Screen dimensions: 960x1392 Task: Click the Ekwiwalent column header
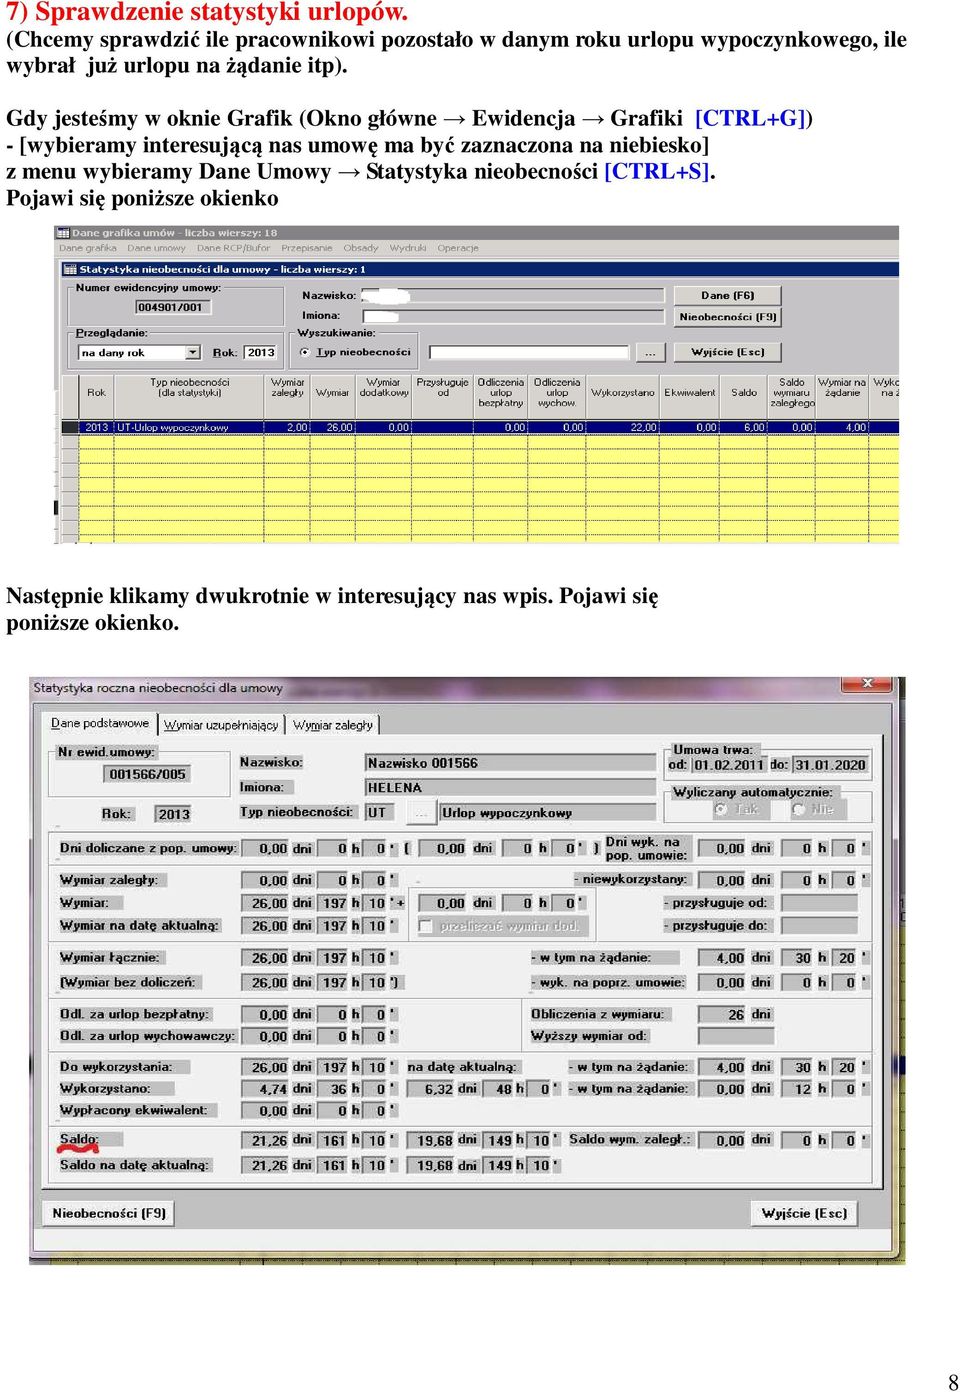tap(690, 393)
